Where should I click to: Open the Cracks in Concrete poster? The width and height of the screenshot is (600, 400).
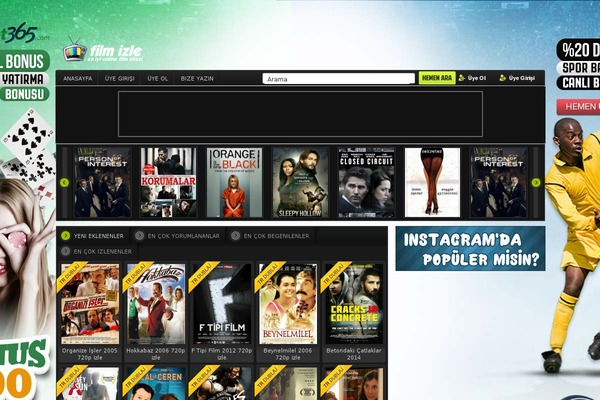point(354,304)
